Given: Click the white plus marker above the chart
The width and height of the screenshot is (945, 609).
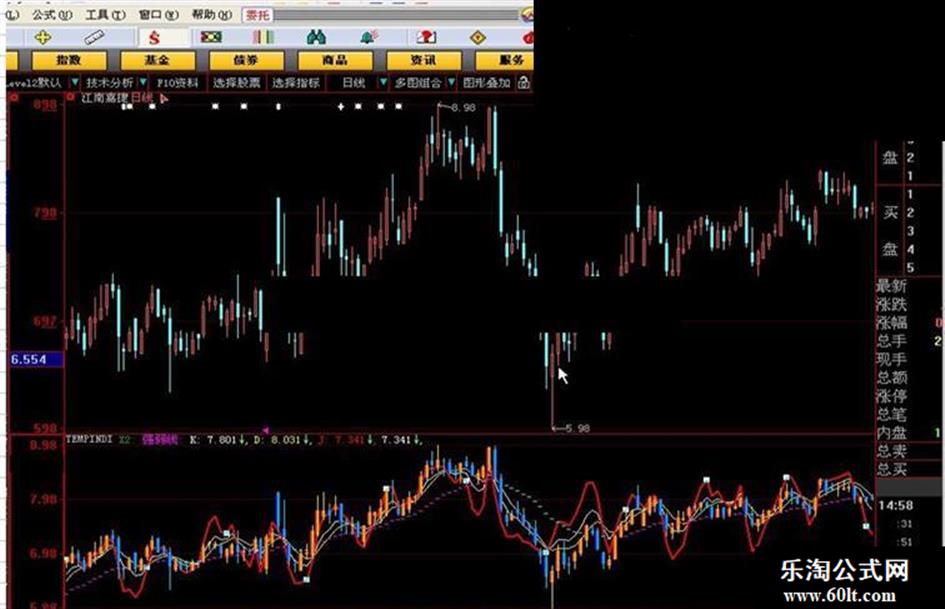Looking at the screenshot, I should [x=341, y=107].
